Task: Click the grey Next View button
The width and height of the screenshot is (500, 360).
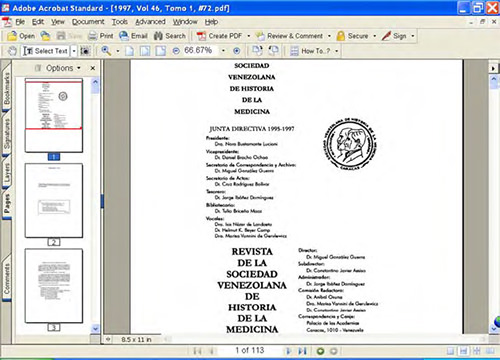Action: point(334,351)
